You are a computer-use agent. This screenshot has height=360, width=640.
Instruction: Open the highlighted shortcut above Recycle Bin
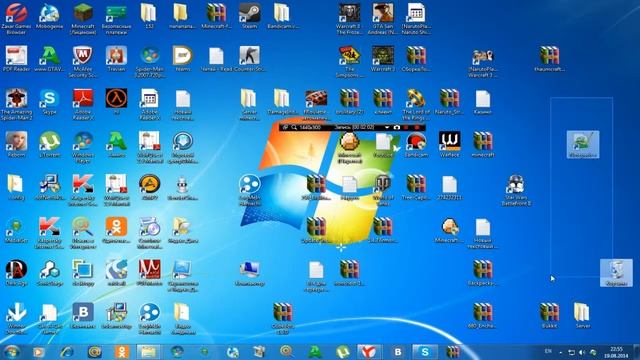(583, 144)
